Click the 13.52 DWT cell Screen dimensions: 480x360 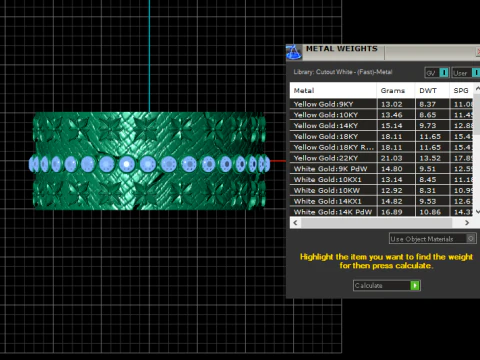(432, 158)
